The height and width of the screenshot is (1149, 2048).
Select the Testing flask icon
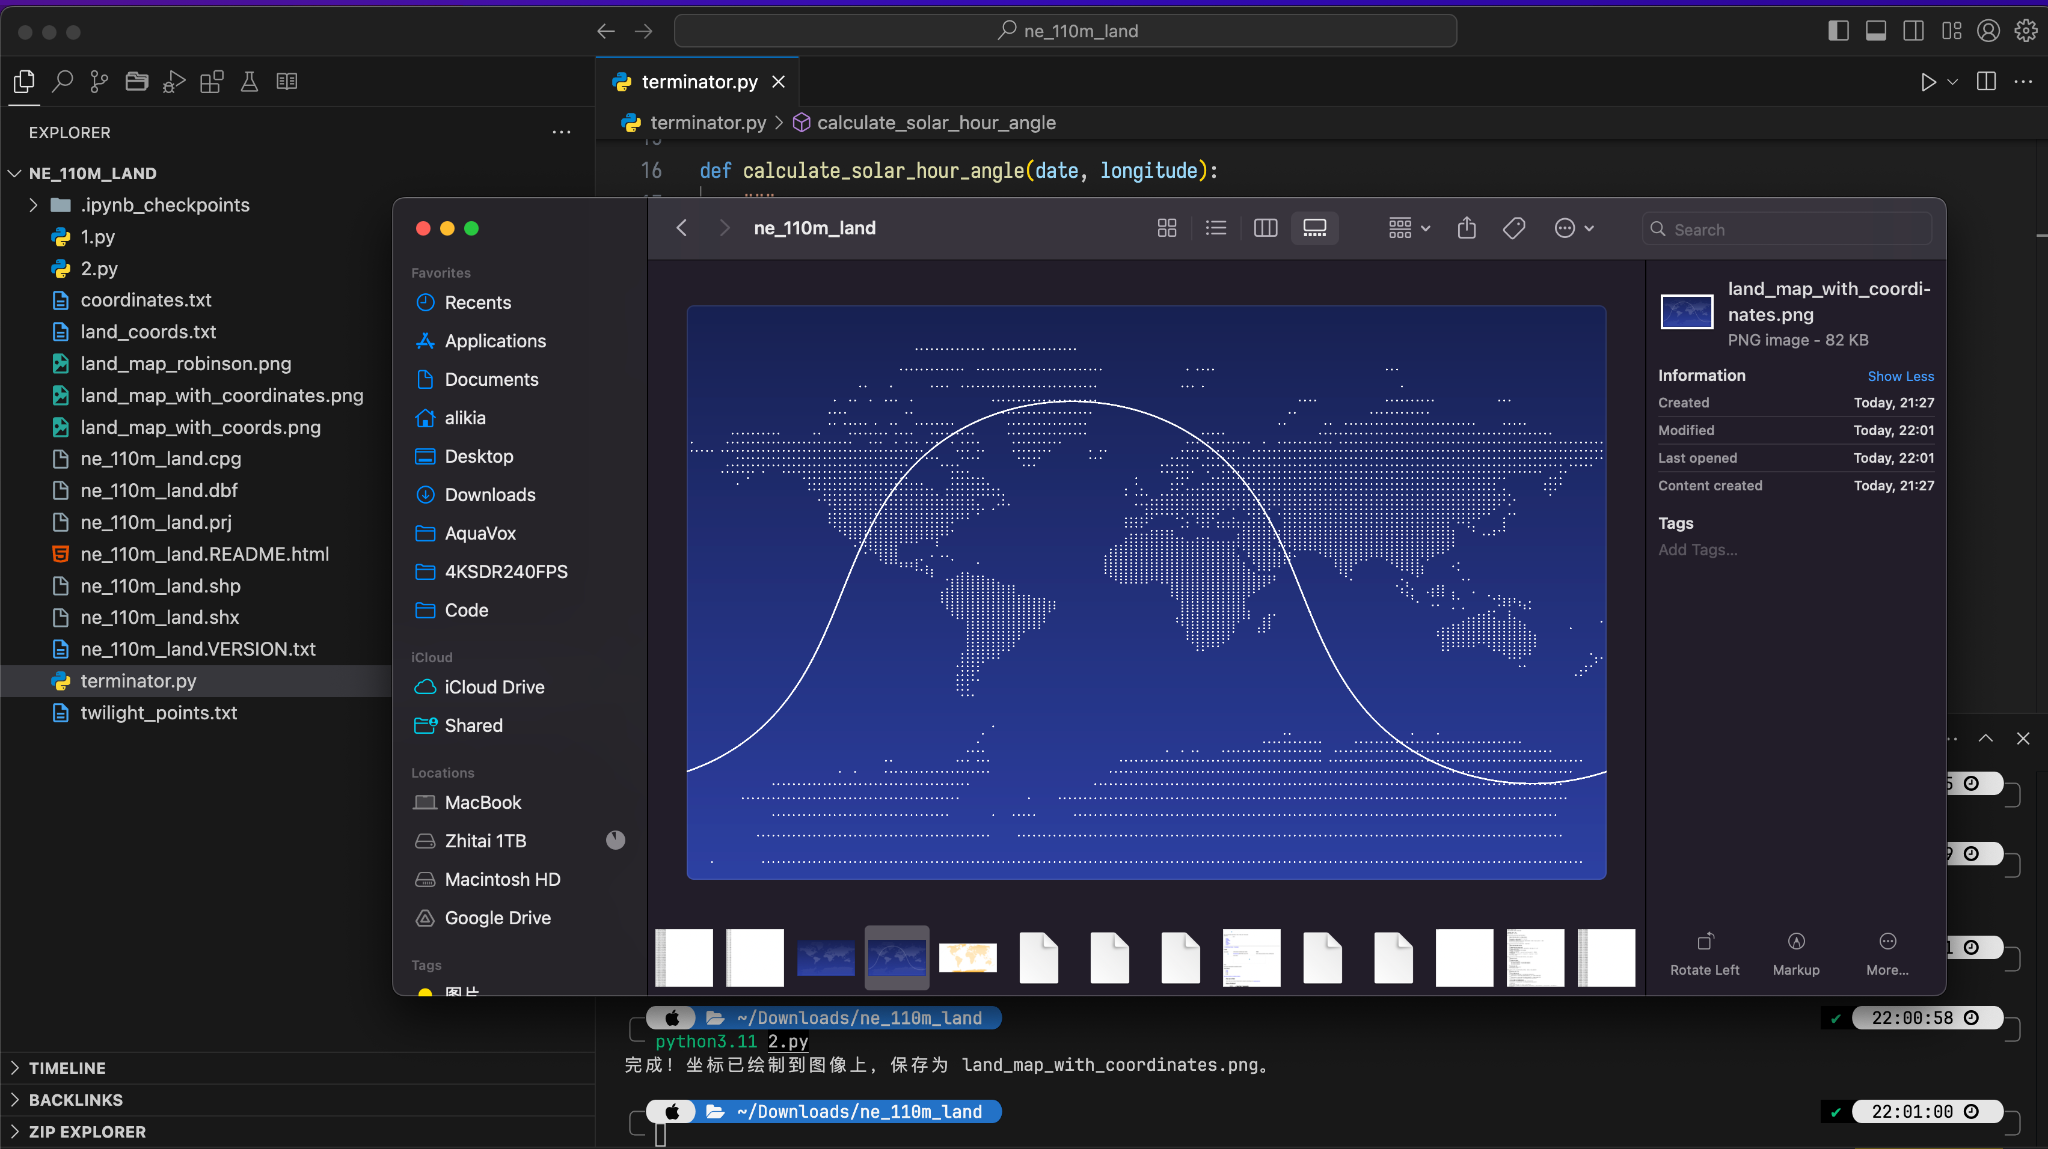249,81
